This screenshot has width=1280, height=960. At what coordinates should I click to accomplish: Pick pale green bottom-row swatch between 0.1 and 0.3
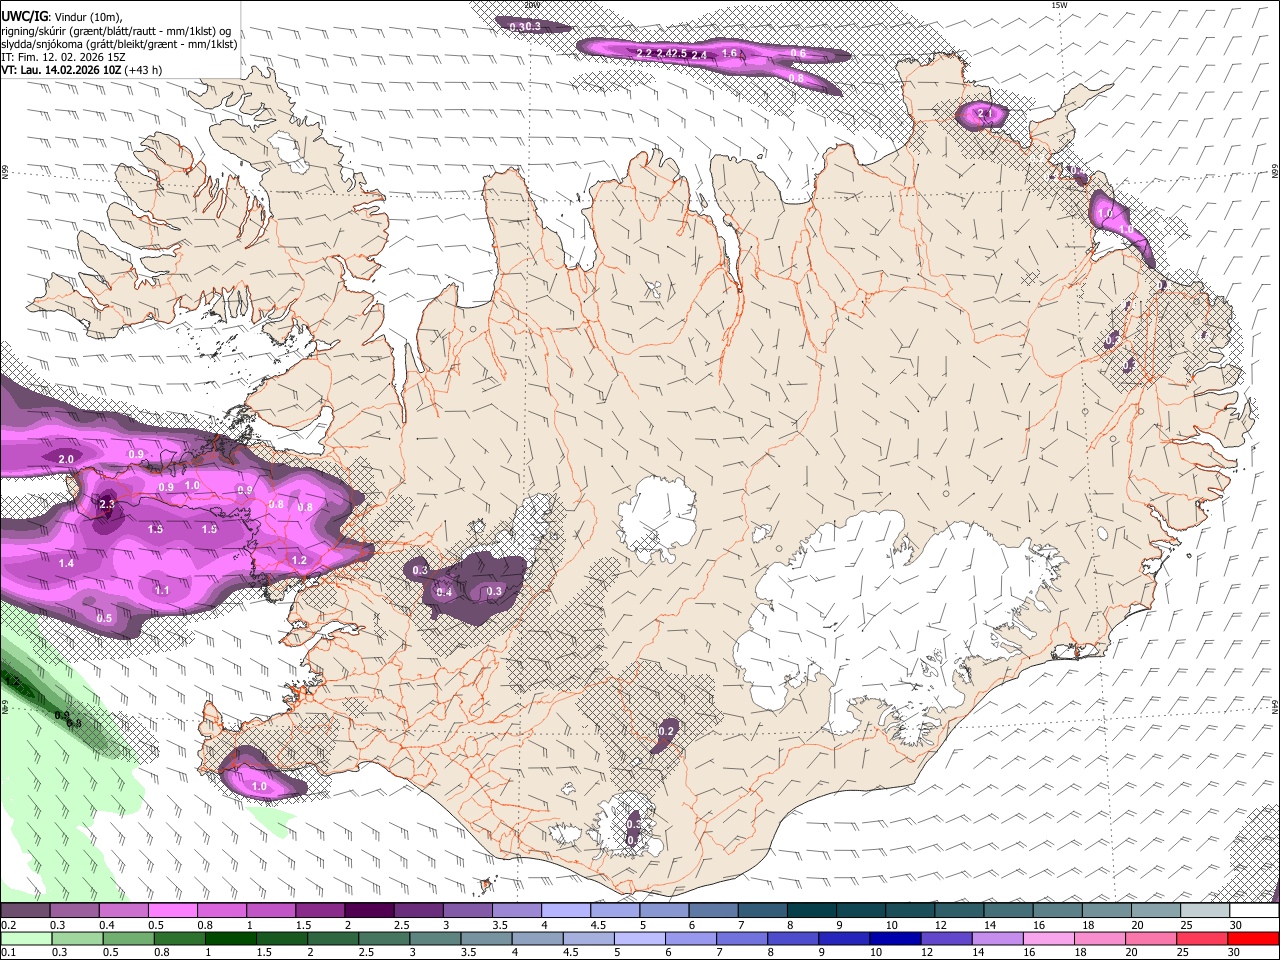click(x=26, y=938)
